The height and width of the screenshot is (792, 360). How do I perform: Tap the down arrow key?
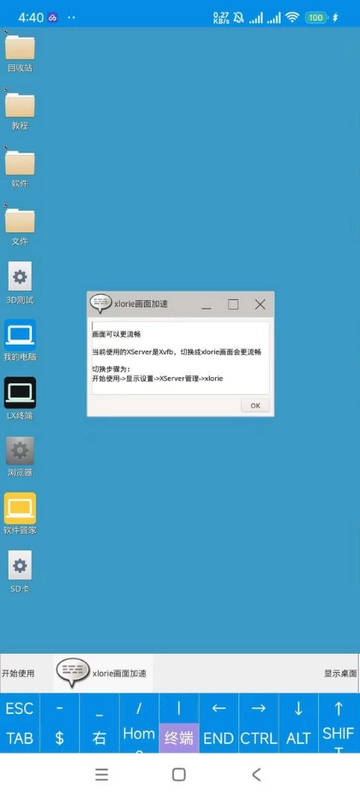[298, 709]
